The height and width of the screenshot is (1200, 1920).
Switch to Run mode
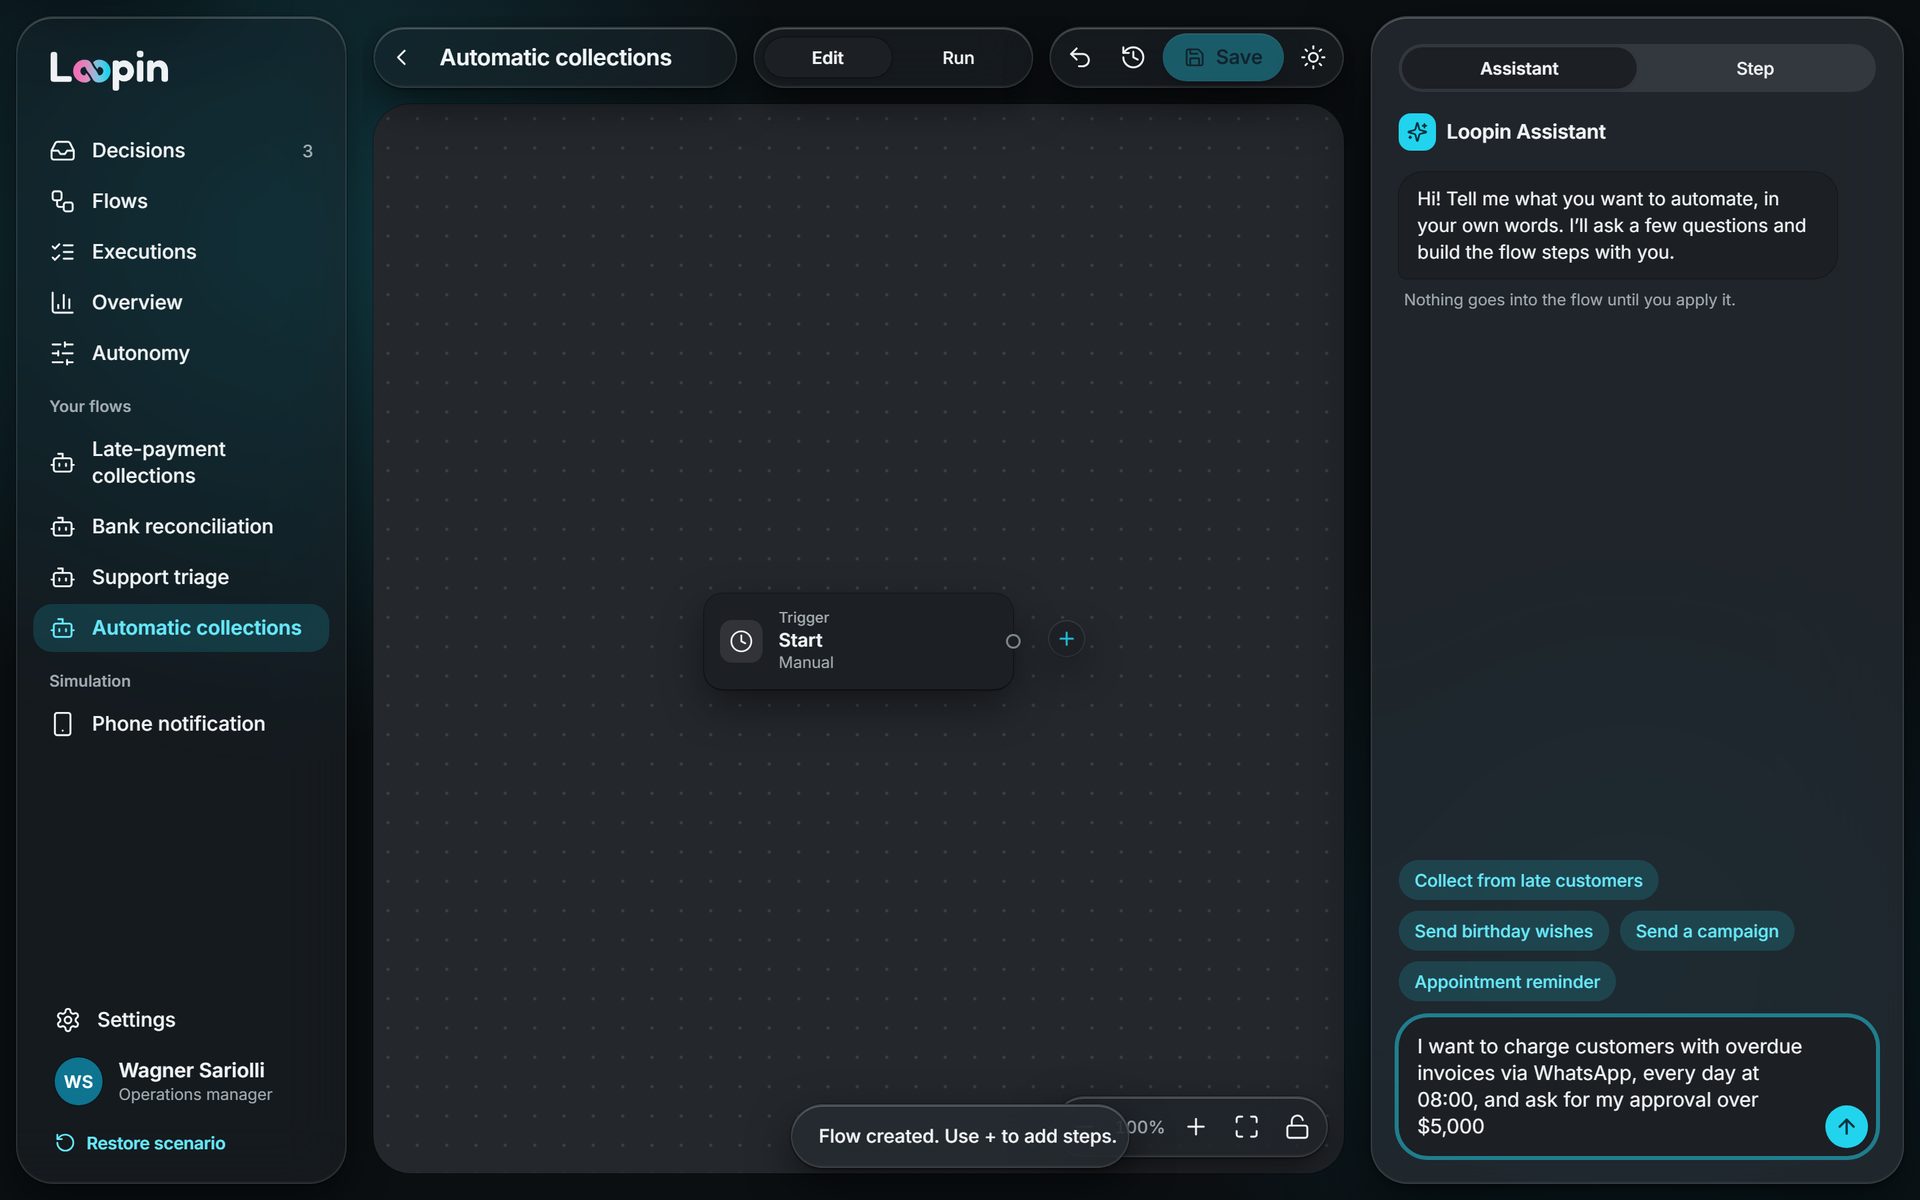coord(958,58)
